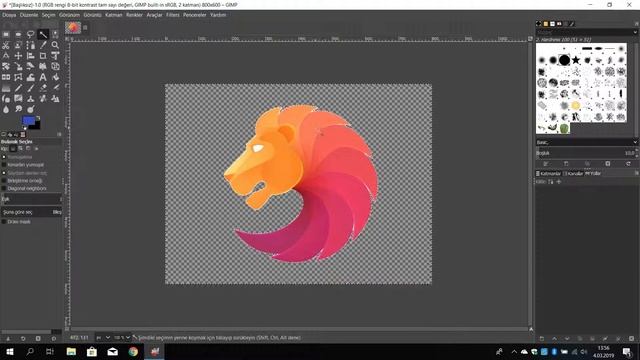This screenshot has width=640, height=360.
Task: Select the Alignment tool
Action: pos(31,56)
